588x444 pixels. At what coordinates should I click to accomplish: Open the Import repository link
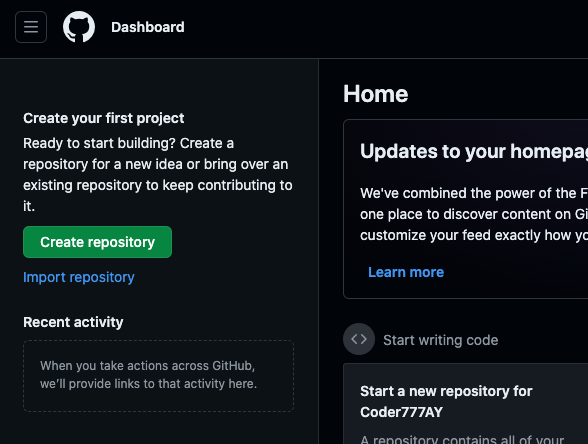[x=79, y=277]
